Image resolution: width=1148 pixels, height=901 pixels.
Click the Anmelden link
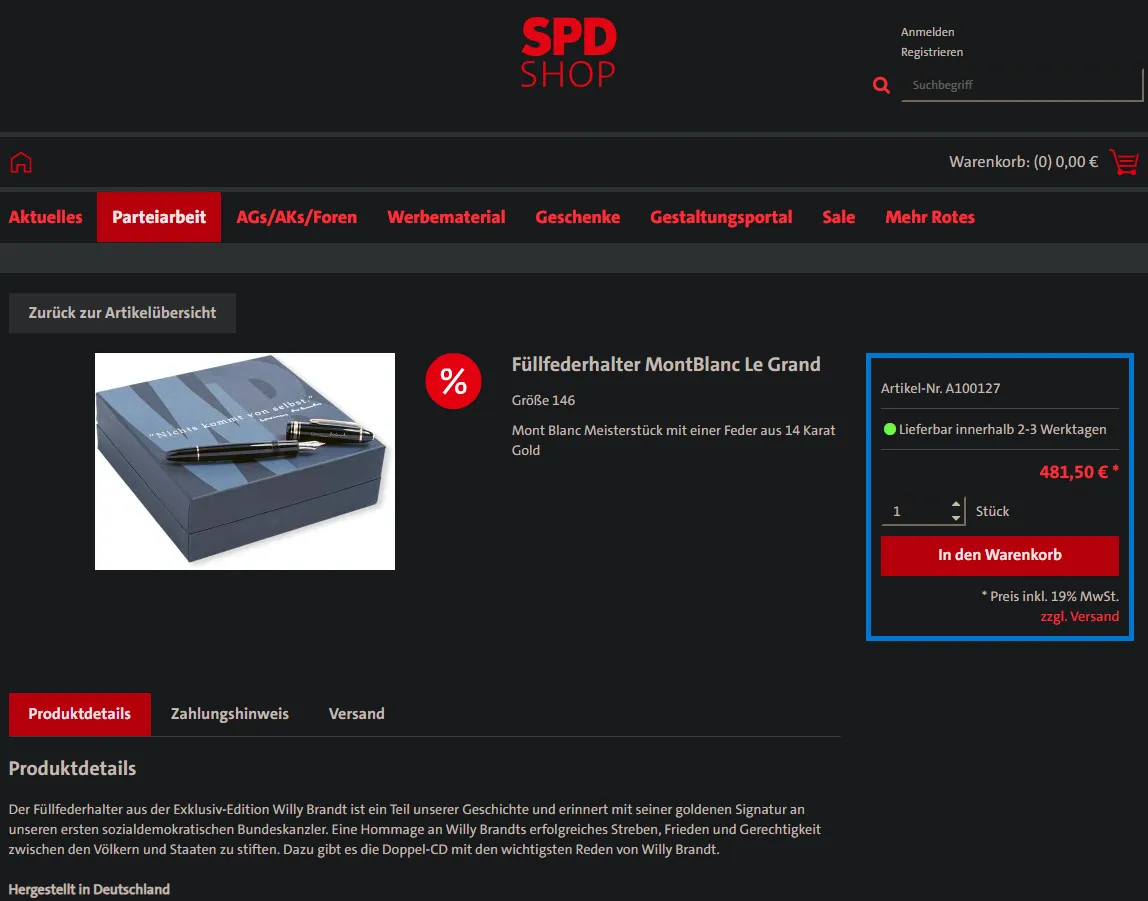tap(927, 32)
